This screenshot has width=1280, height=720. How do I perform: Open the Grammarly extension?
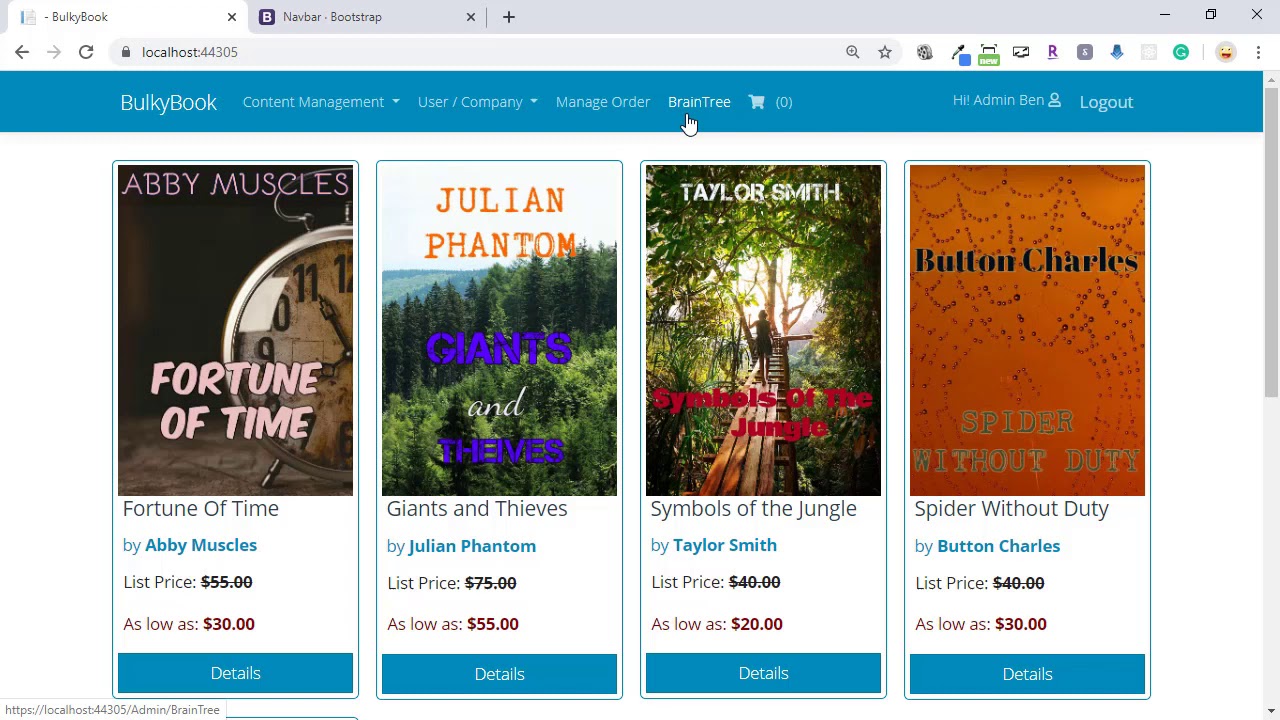click(x=1181, y=52)
